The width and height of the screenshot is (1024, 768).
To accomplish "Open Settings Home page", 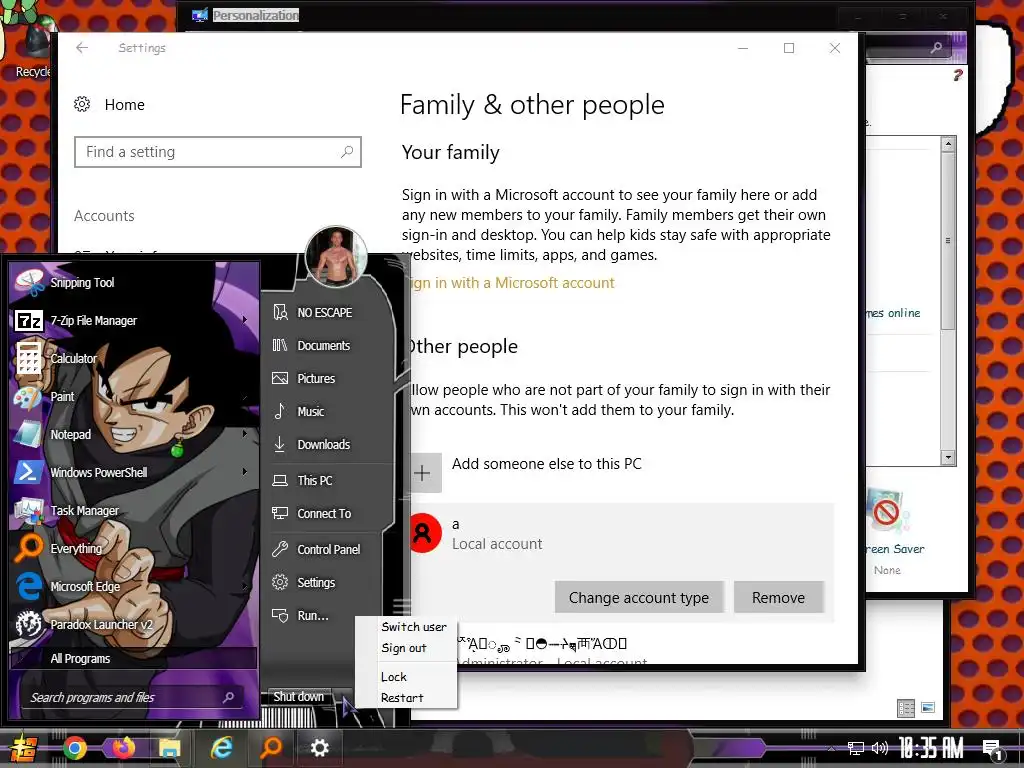I will pos(109,104).
